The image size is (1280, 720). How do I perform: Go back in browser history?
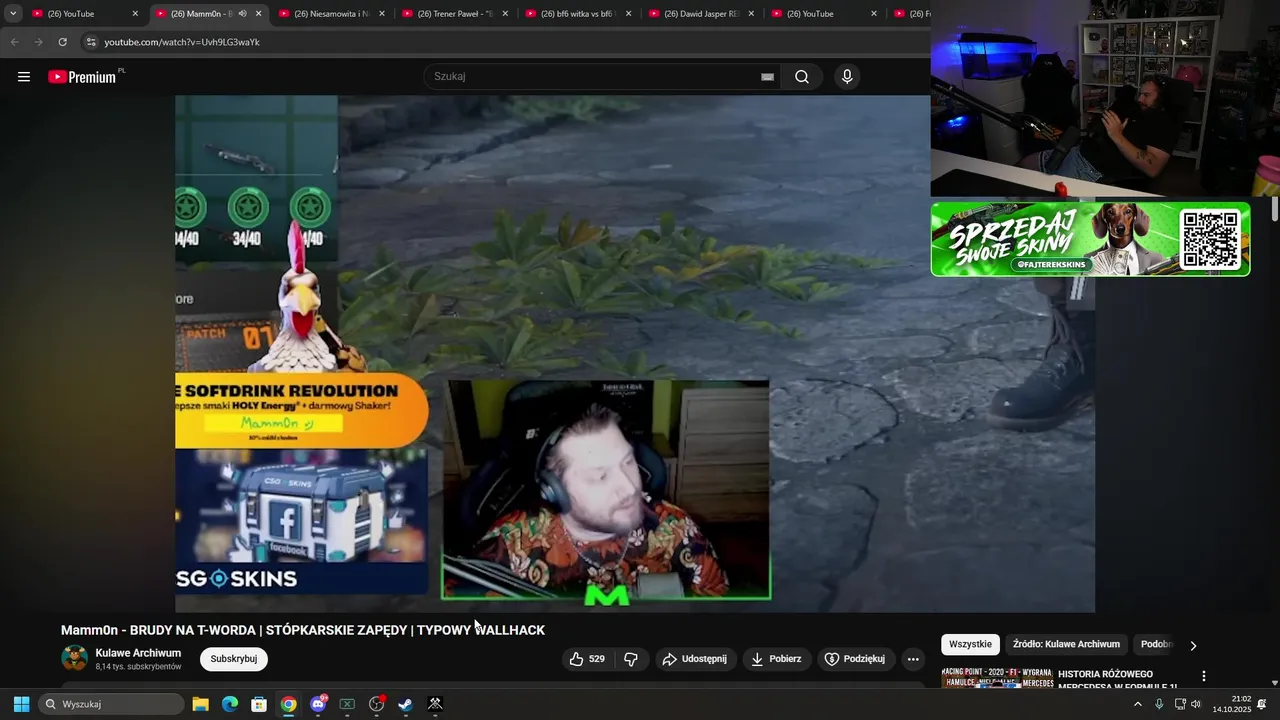[x=14, y=42]
